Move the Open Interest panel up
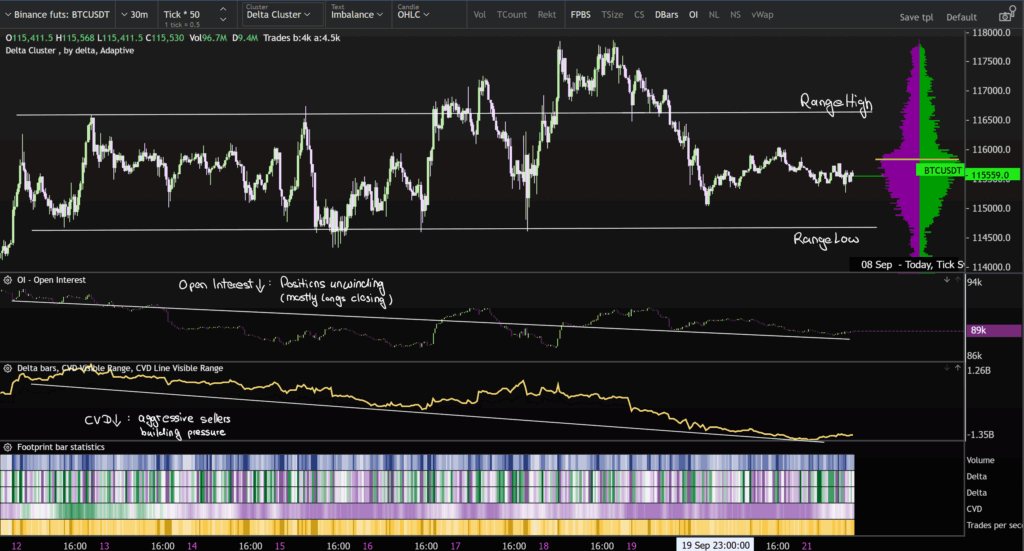Screen dimensions: 1024x551 point(958,280)
